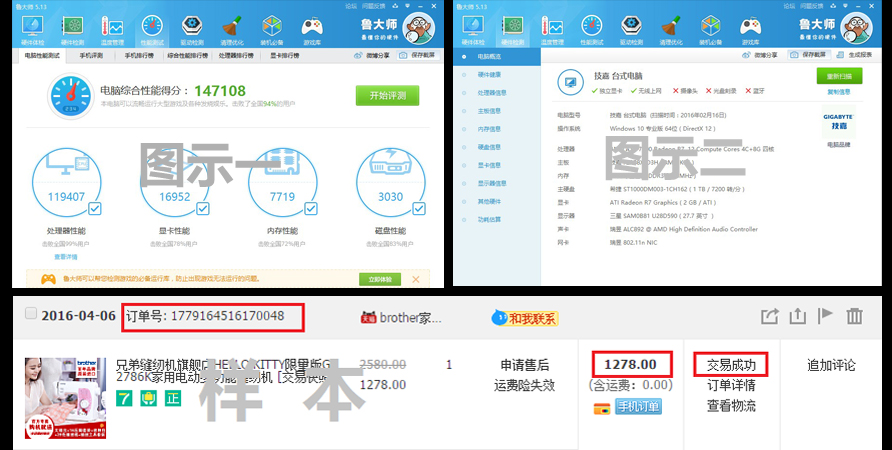Click the 查看物流 link
The height and width of the screenshot is (450, 892).
click(731, 406)
